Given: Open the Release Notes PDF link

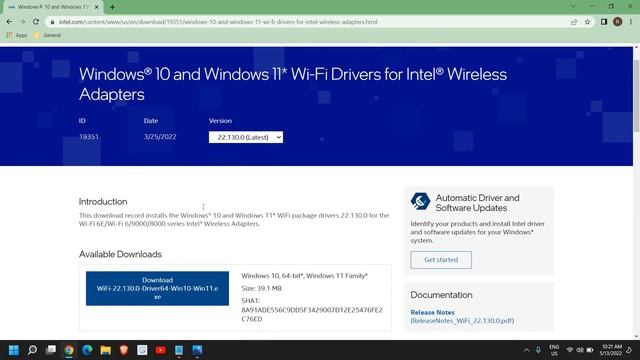Looking at the screenshot, I should 462,316.
